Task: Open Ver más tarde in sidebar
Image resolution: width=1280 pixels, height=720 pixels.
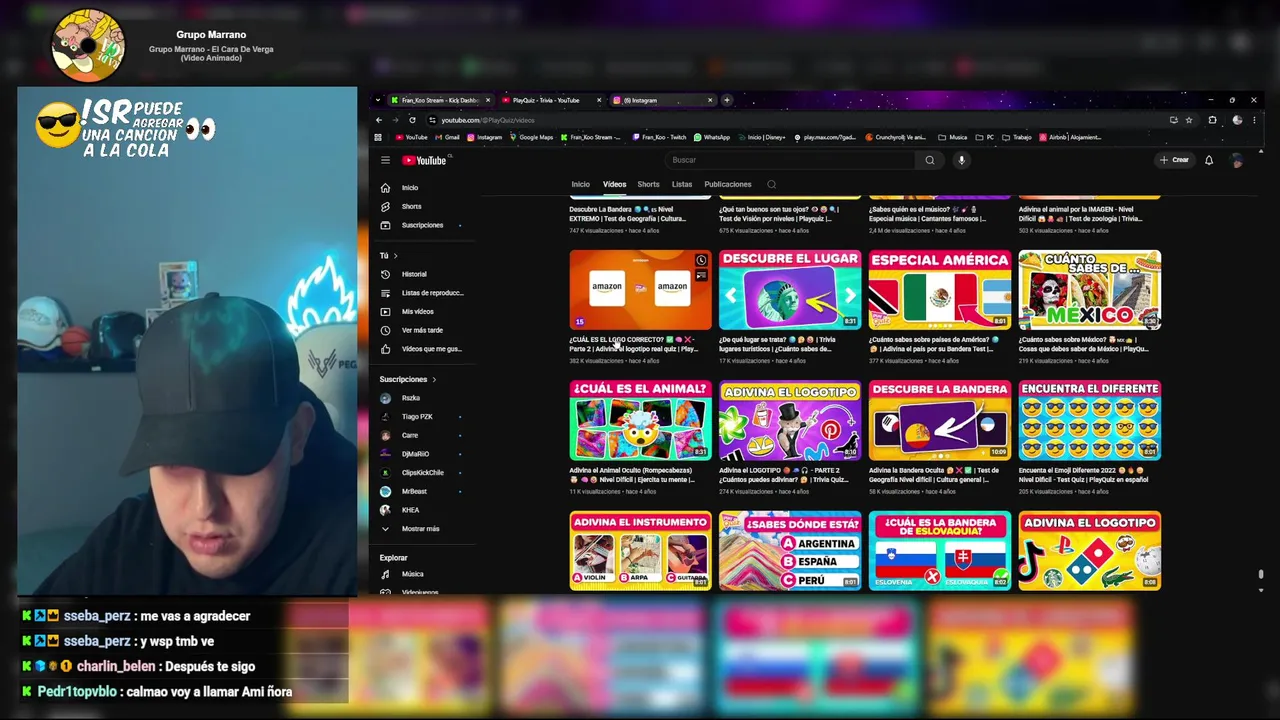Action: point(422,330)
